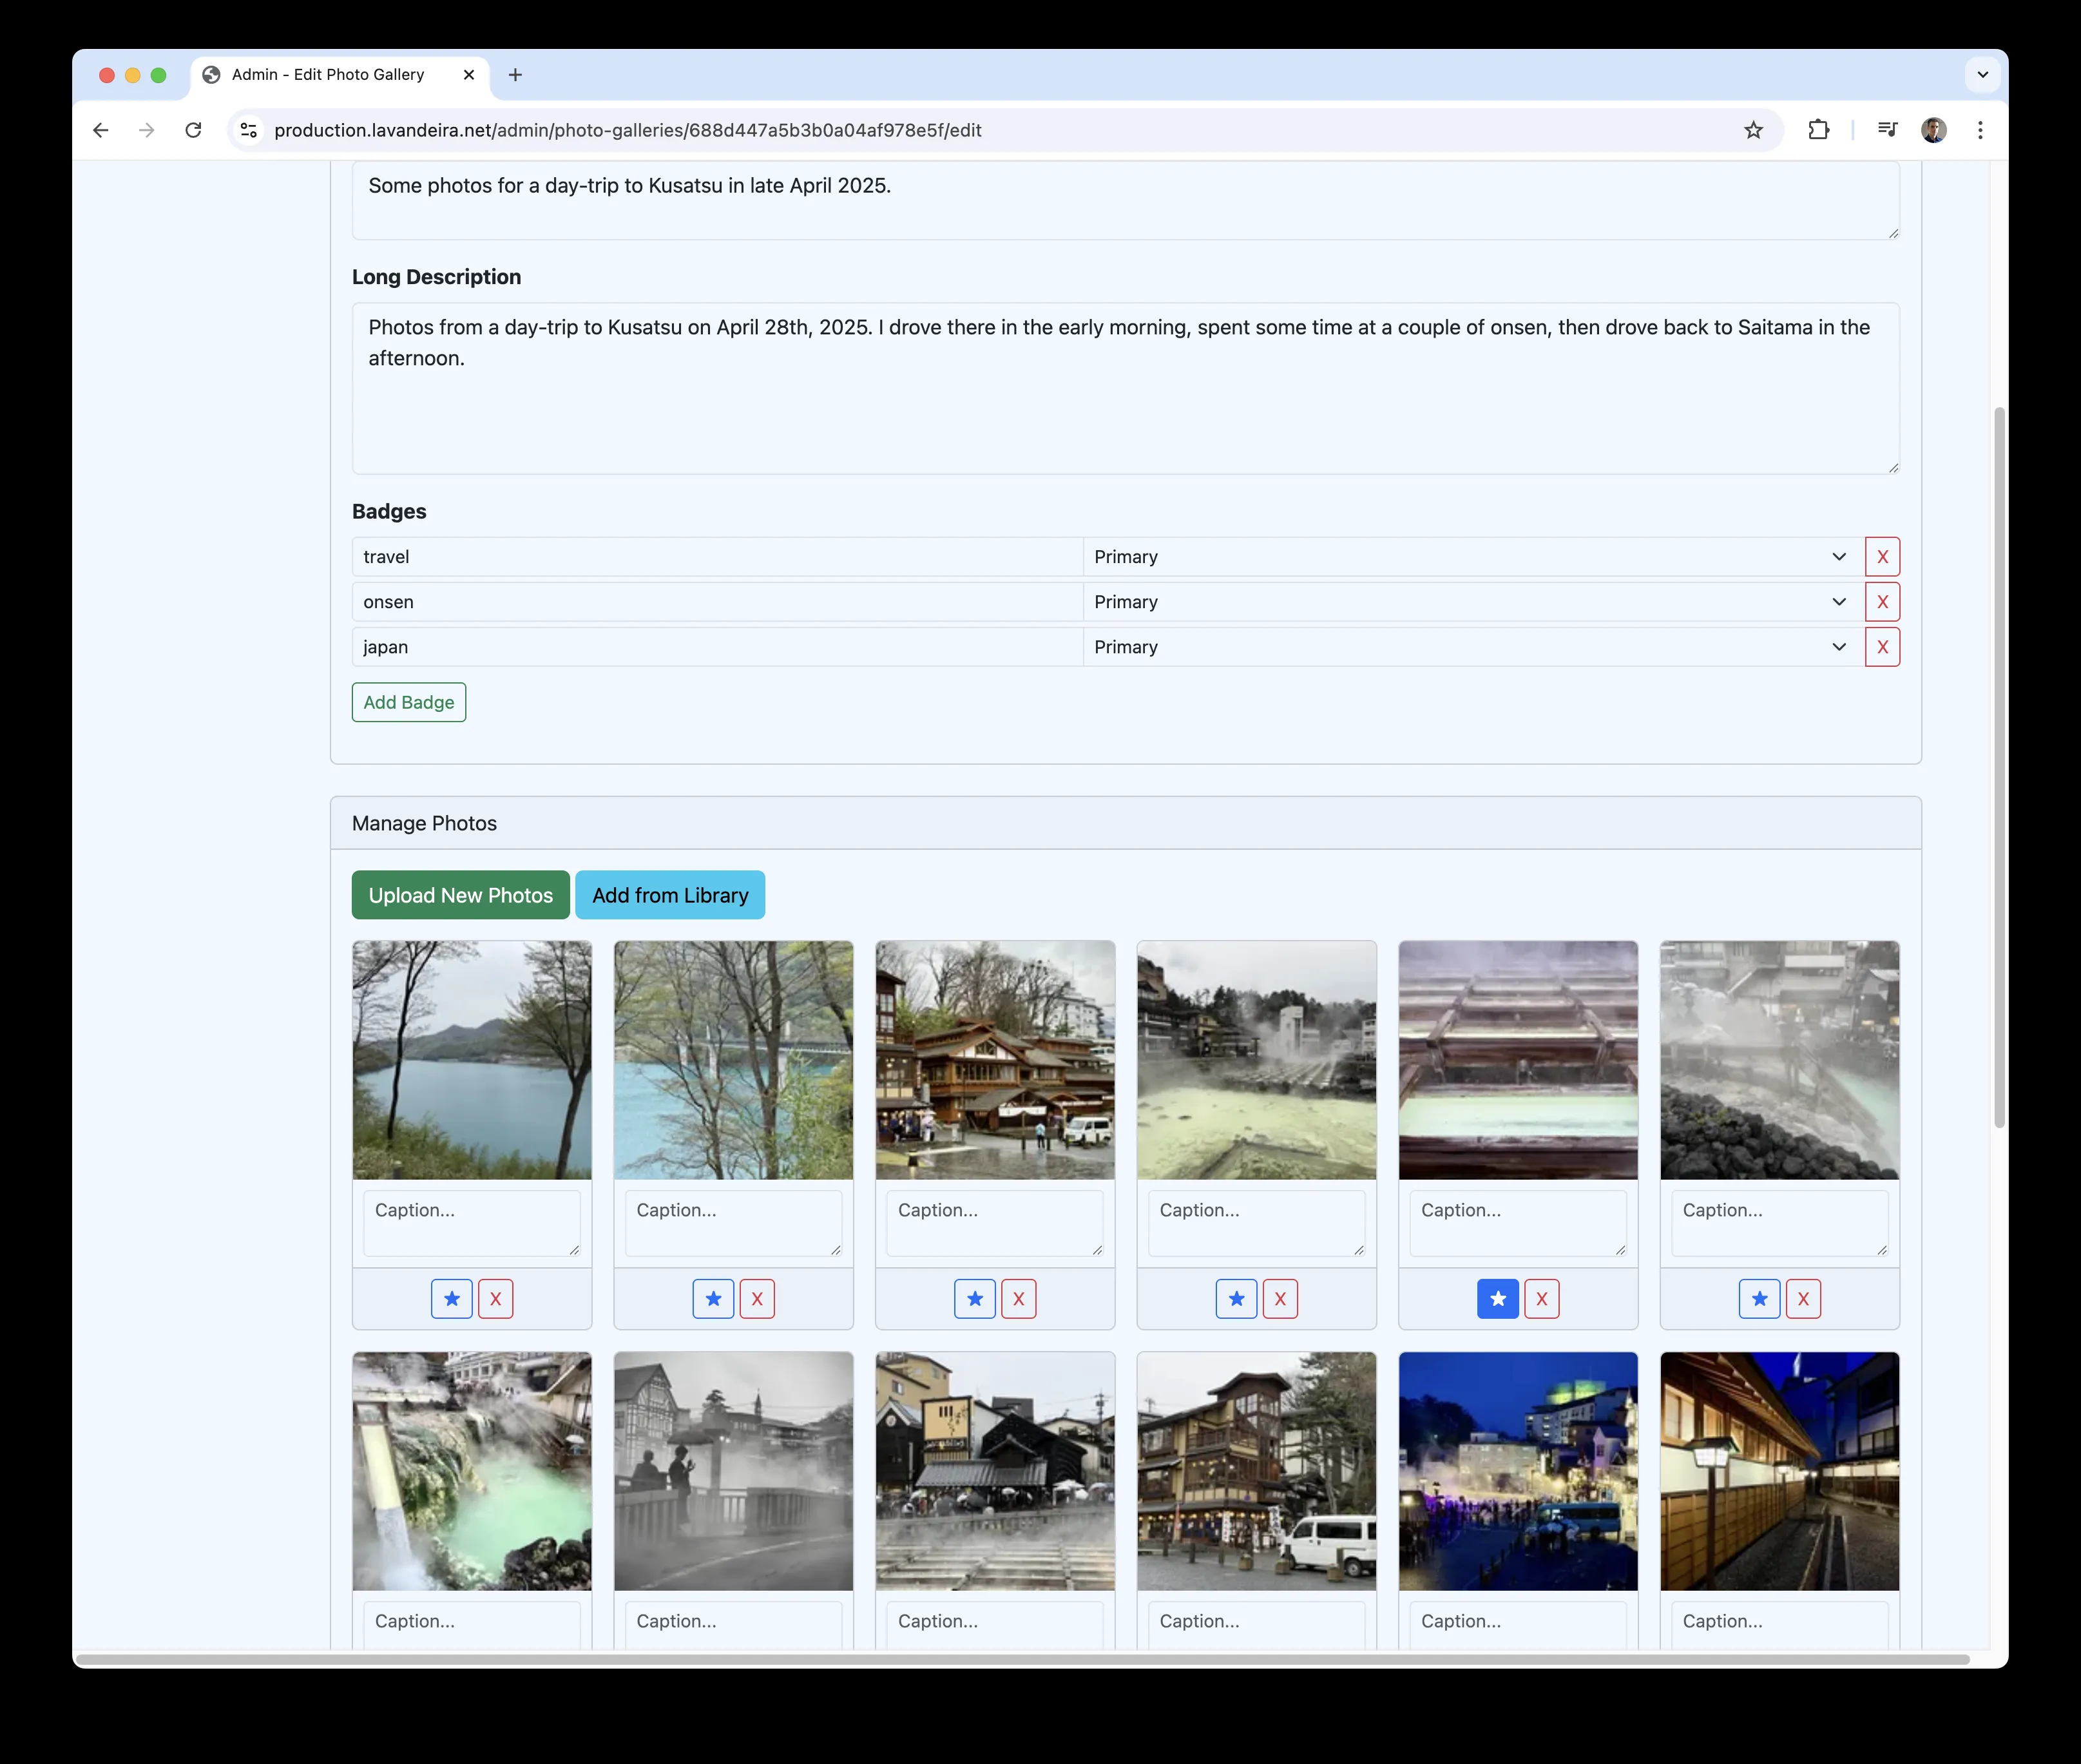Open a new browser tab
Image resolution: width=2081 pixels, height=1764 pixels.
(x=515, y=75)
